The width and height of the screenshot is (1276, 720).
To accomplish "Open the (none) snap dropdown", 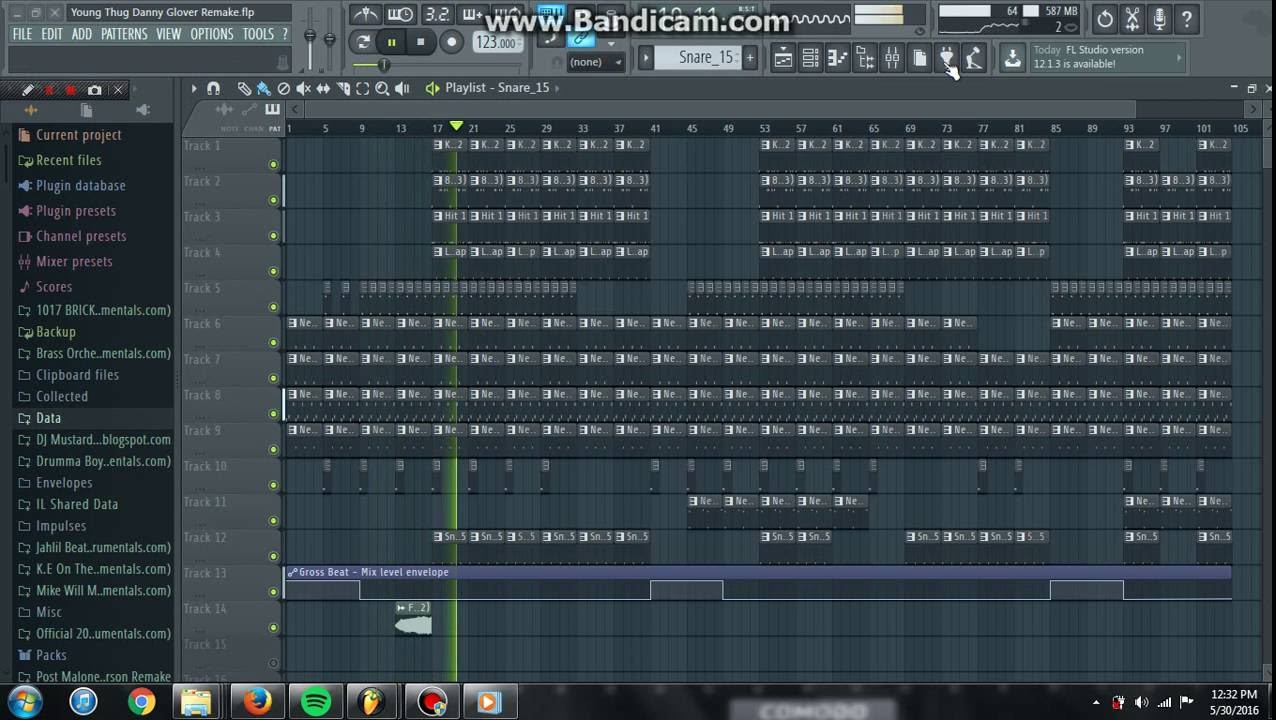I will click(x=596, y=62).
